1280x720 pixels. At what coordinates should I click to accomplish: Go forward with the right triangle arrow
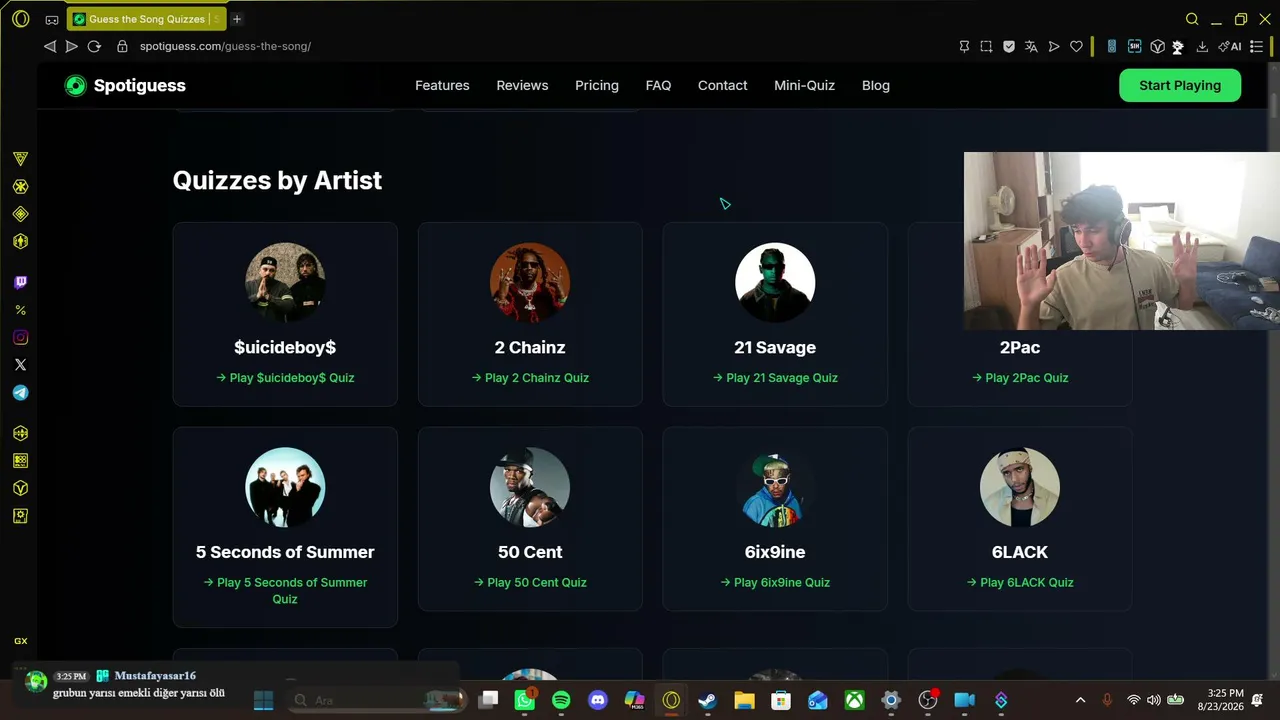coord(72,46)
